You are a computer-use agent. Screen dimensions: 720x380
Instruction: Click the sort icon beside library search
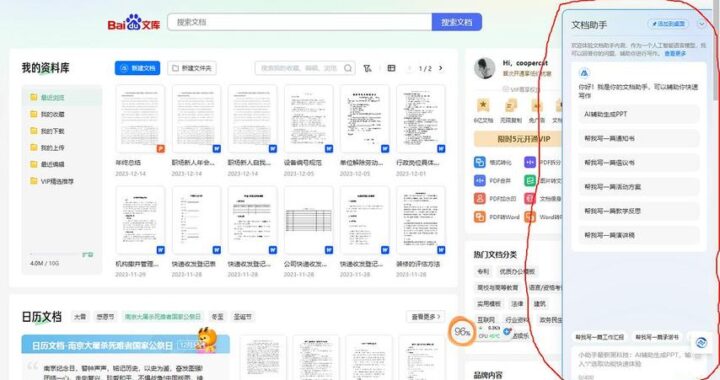click(367, 68)
